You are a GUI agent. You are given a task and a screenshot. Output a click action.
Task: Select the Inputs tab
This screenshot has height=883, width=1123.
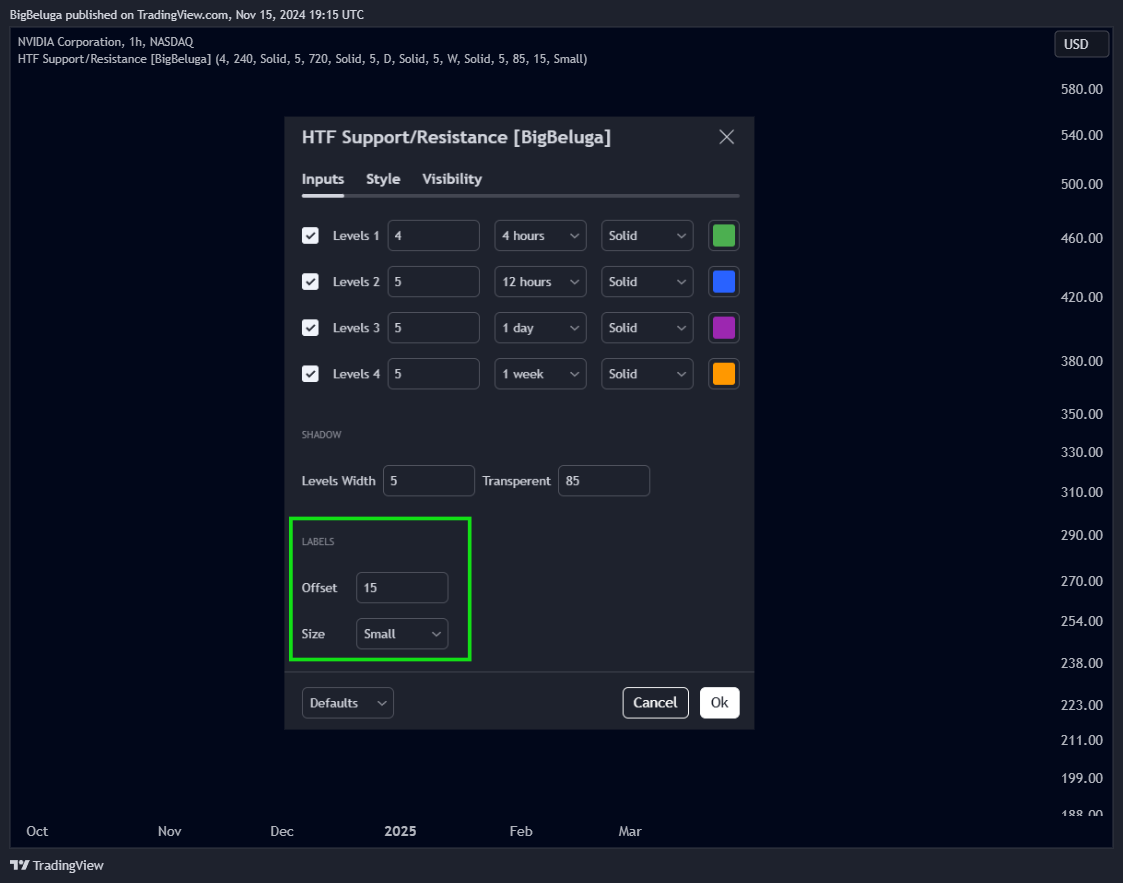(x=323, y=179)
